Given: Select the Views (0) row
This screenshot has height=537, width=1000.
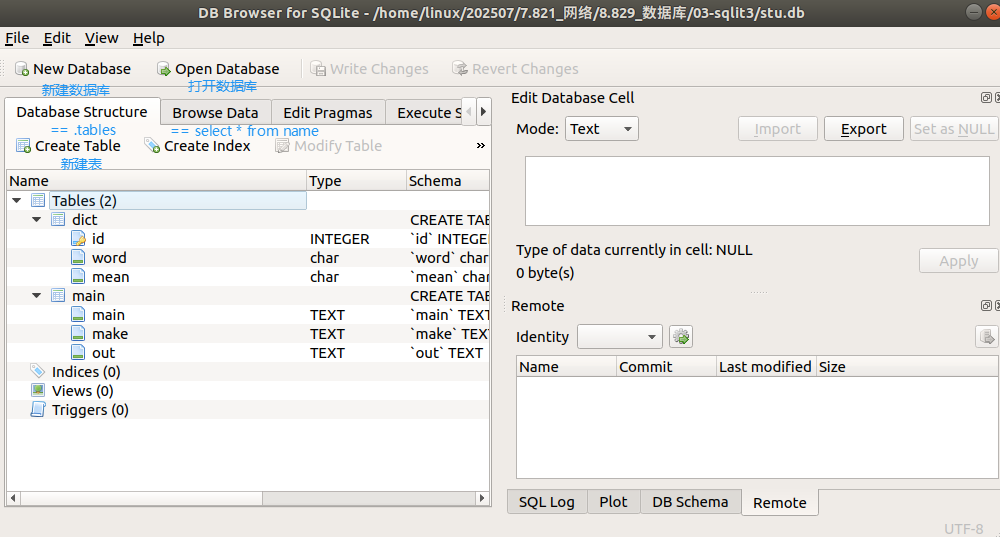Looking at the screenshot, I should [x=248, y=391].
